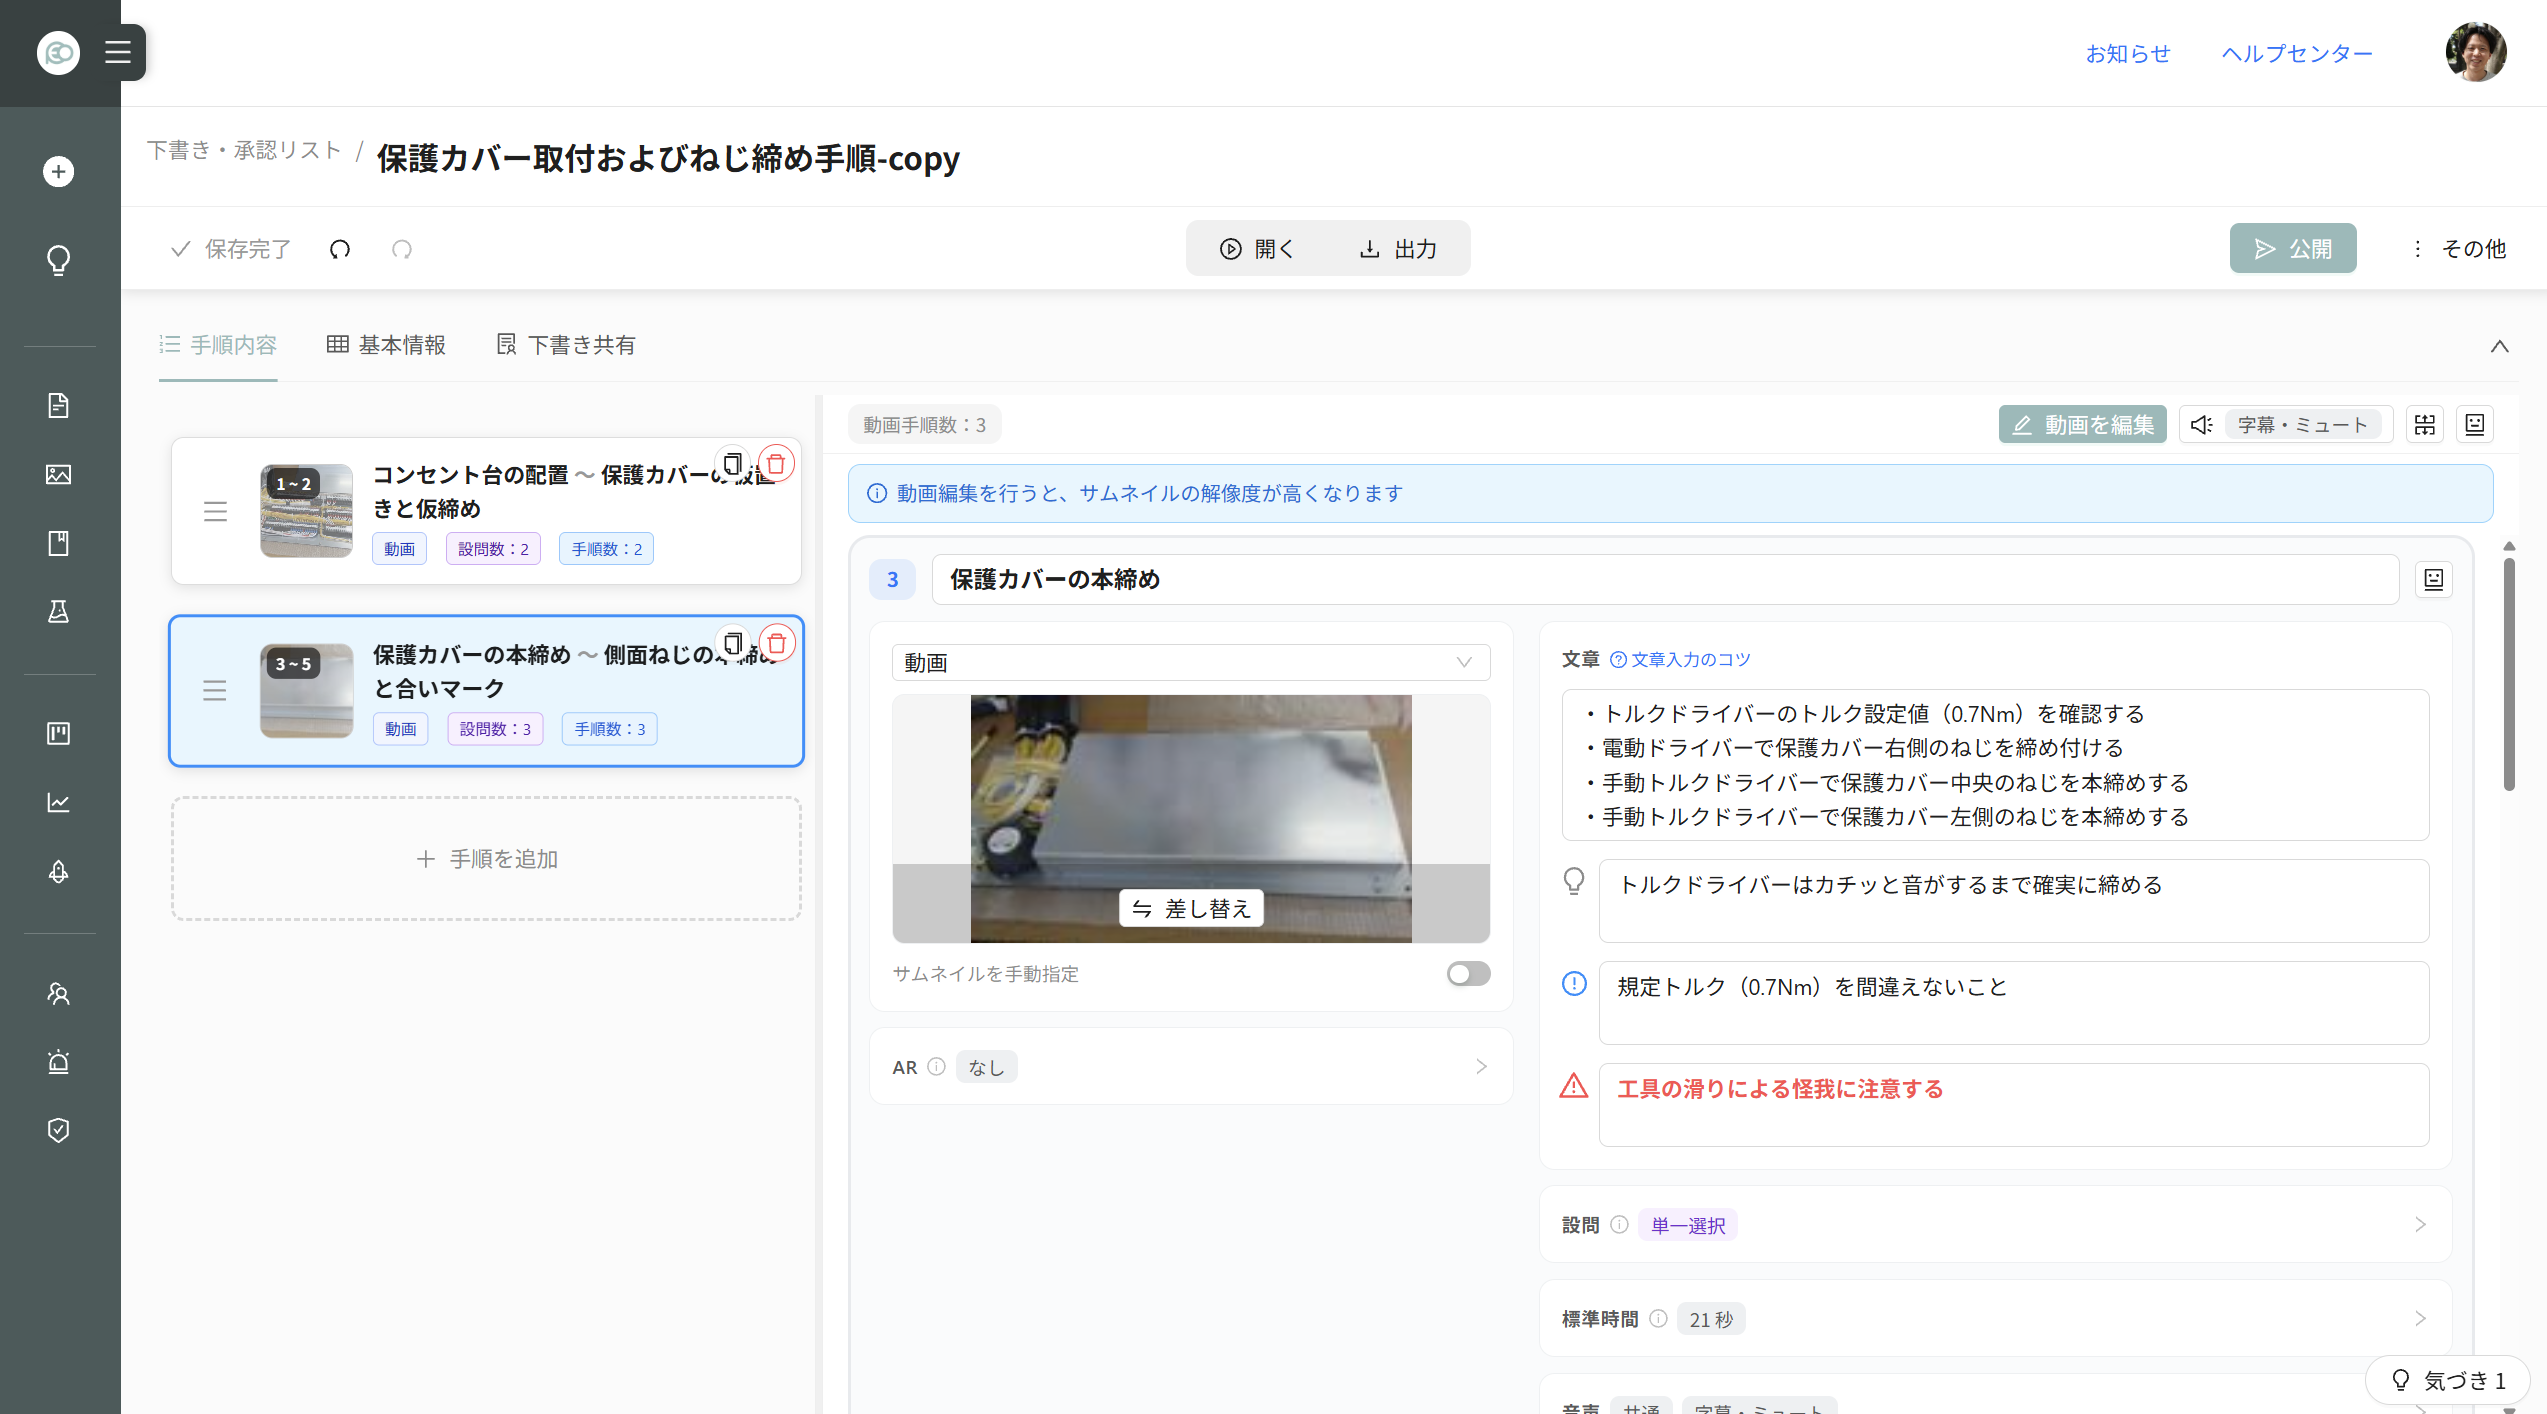Click the 公開 publish button
The height and width of the screenshot is (1414, 2547).
(x=2293, y=249)
